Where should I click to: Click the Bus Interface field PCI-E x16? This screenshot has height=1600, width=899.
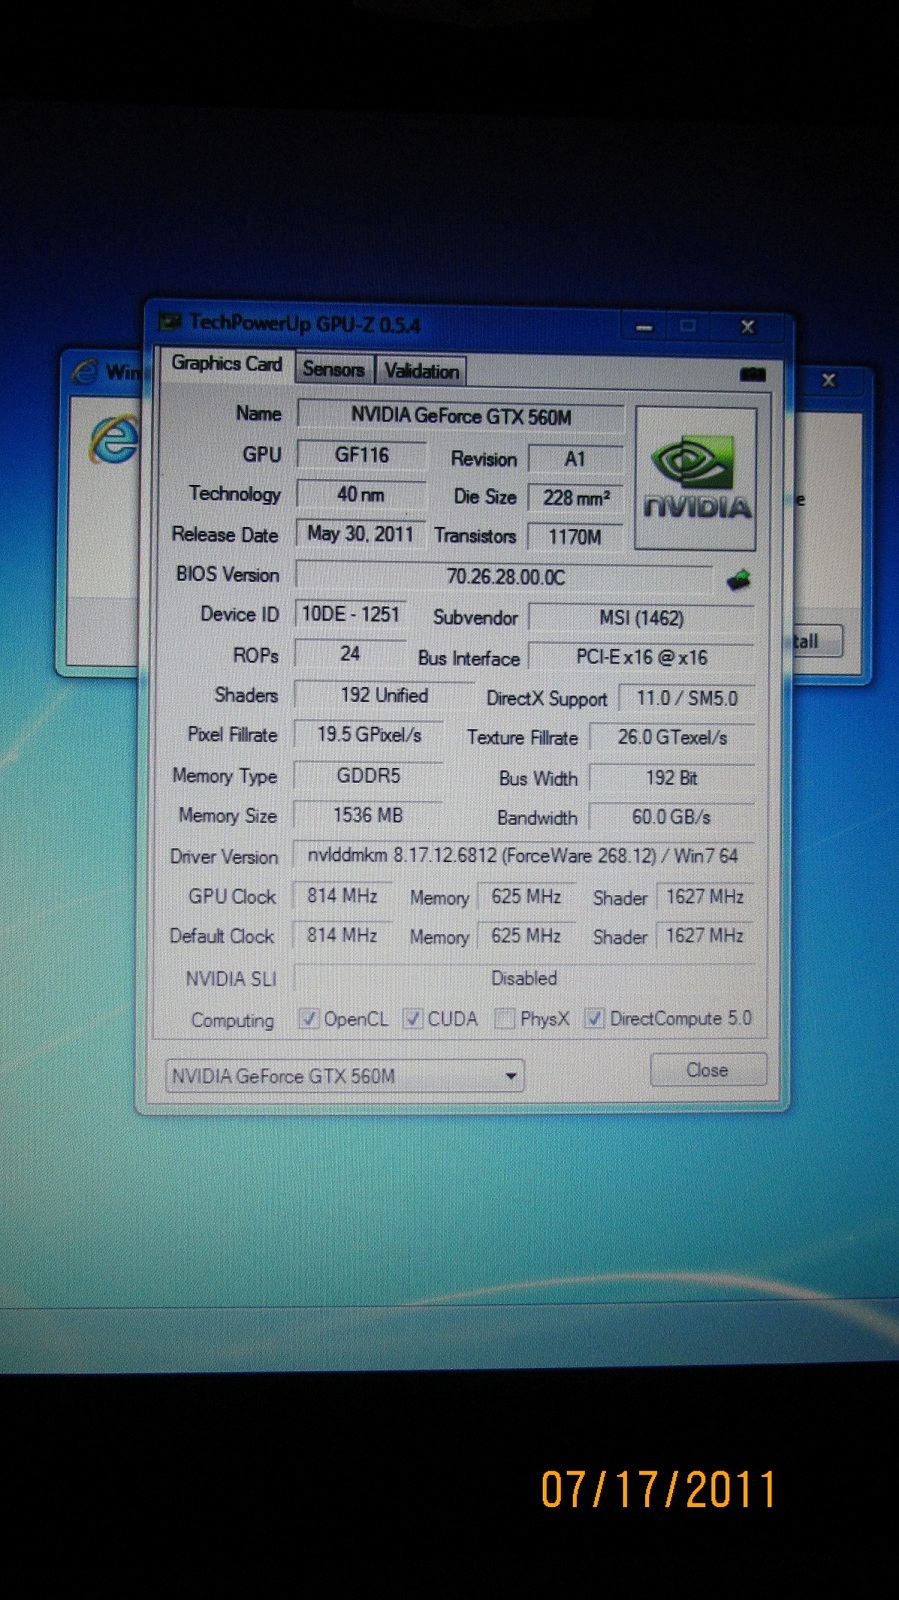point(641,657)
